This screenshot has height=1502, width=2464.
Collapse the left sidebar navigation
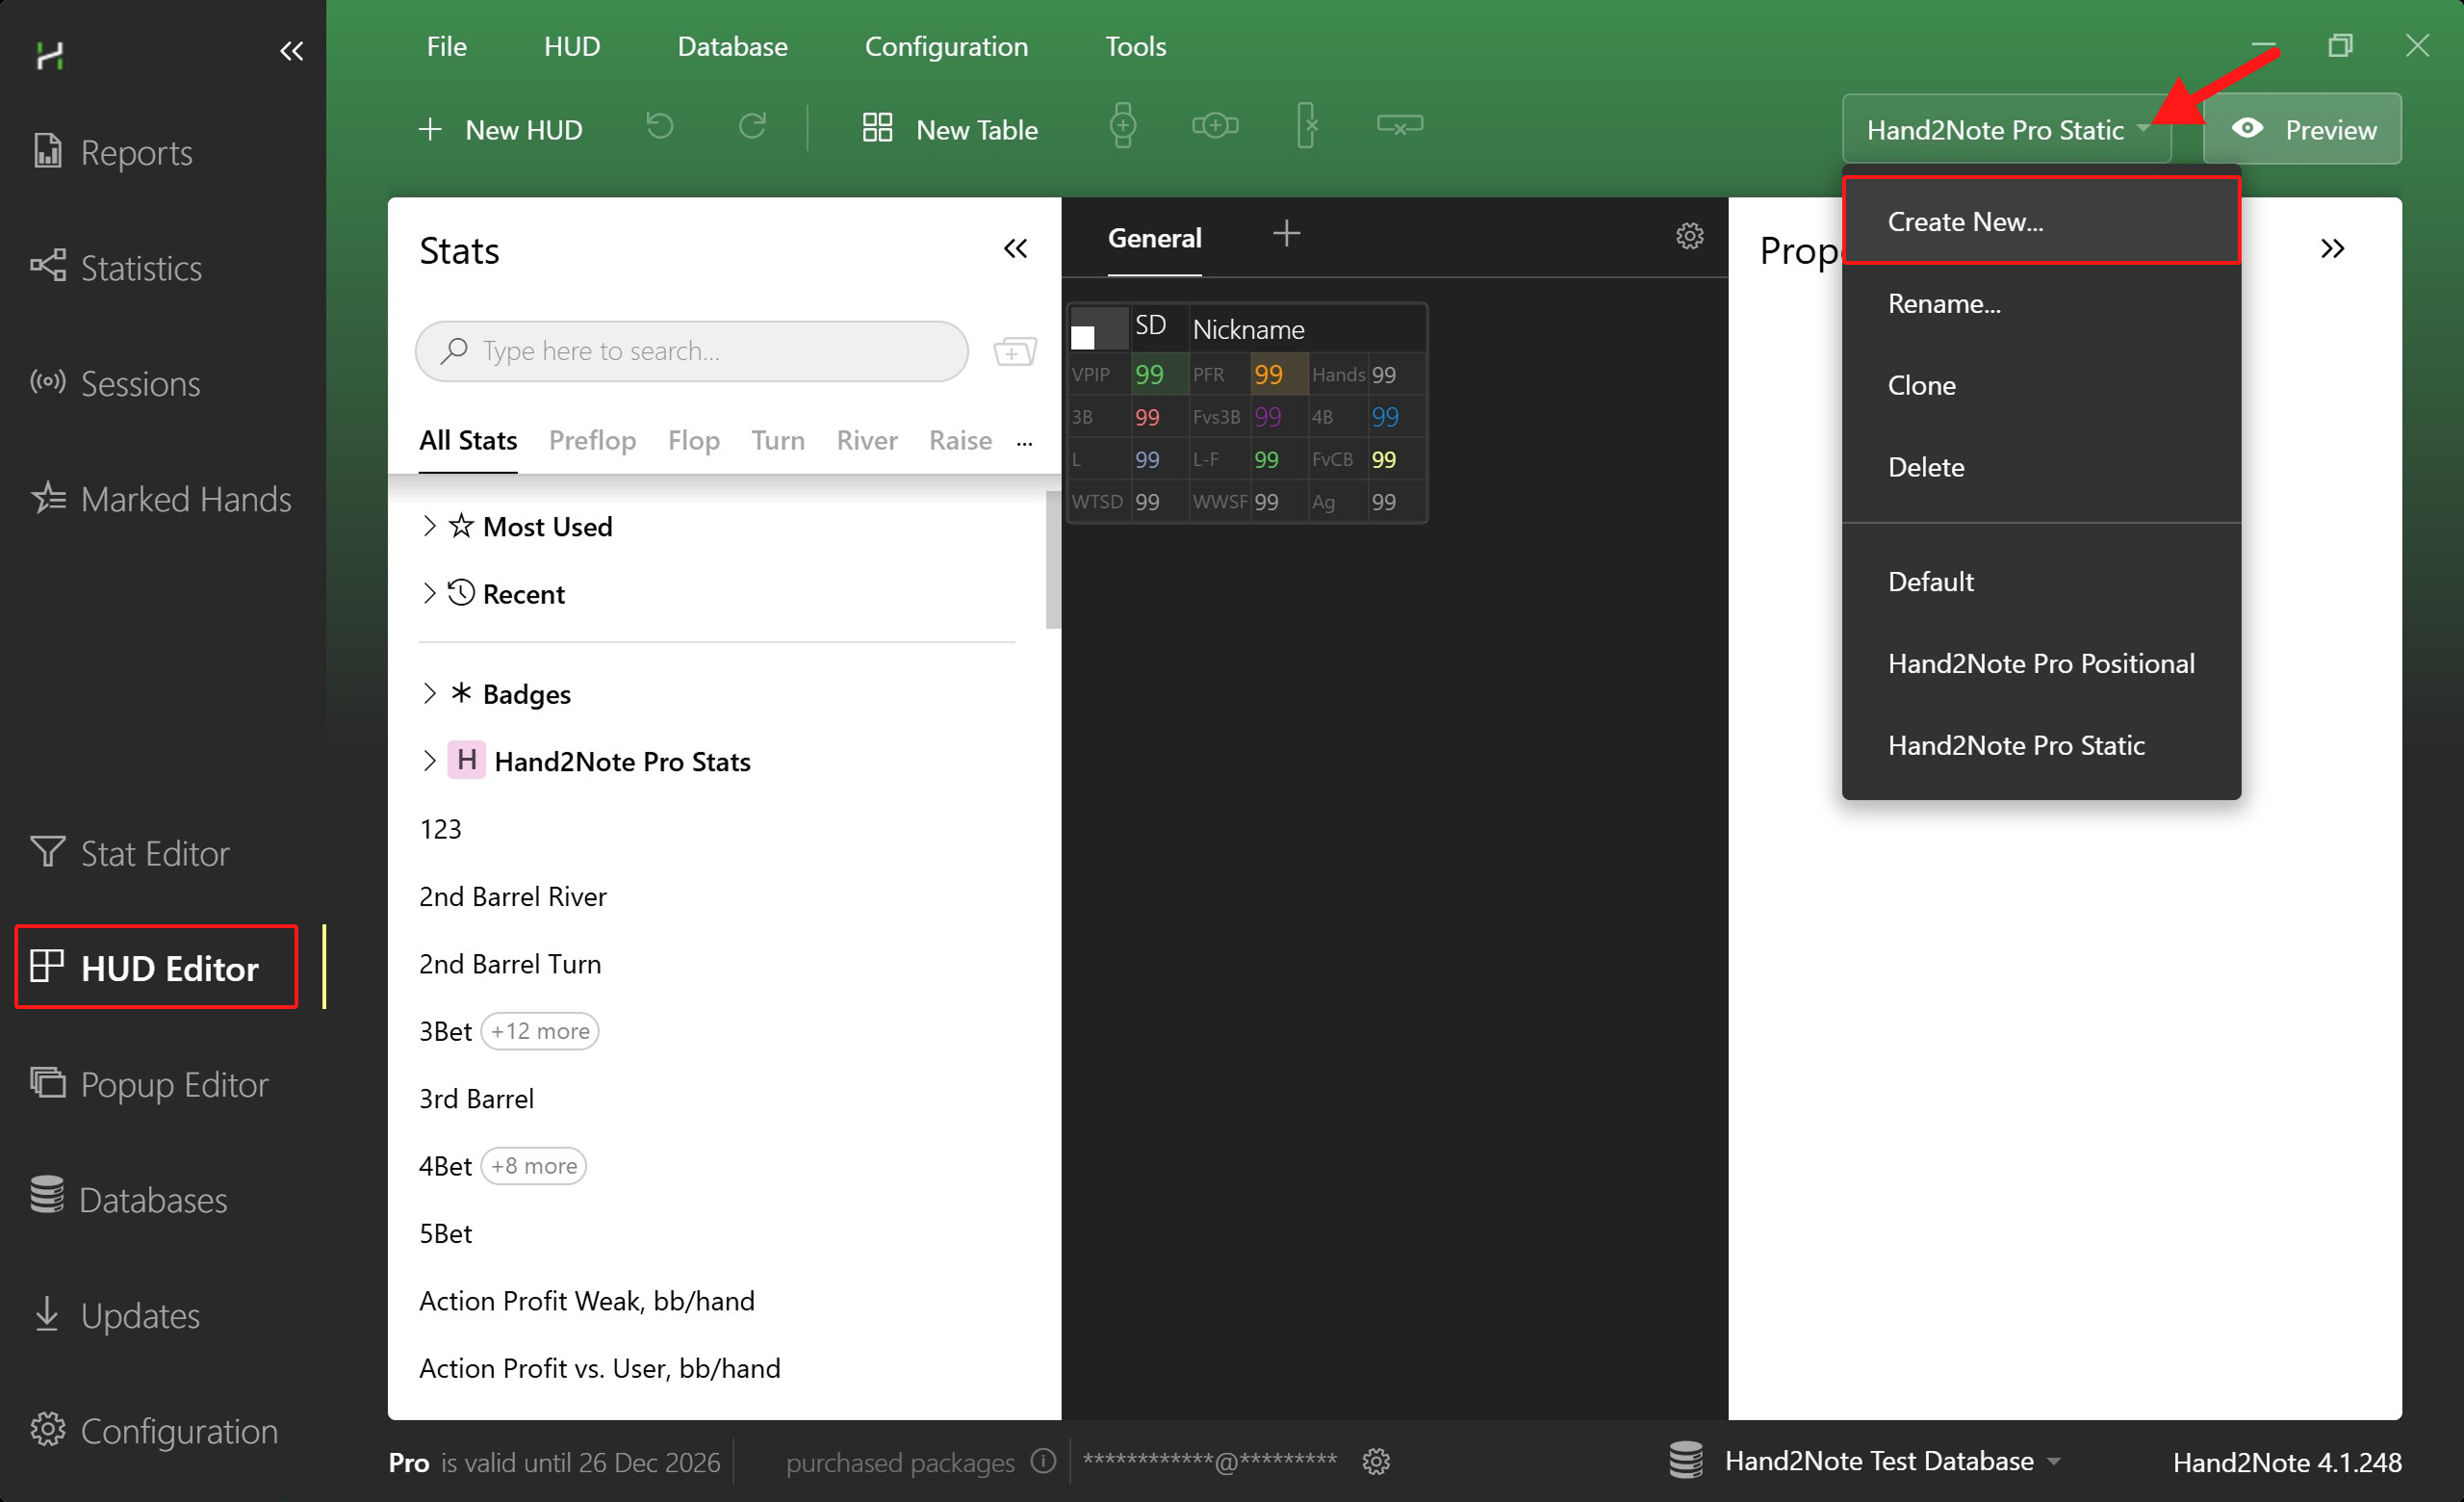291,51
